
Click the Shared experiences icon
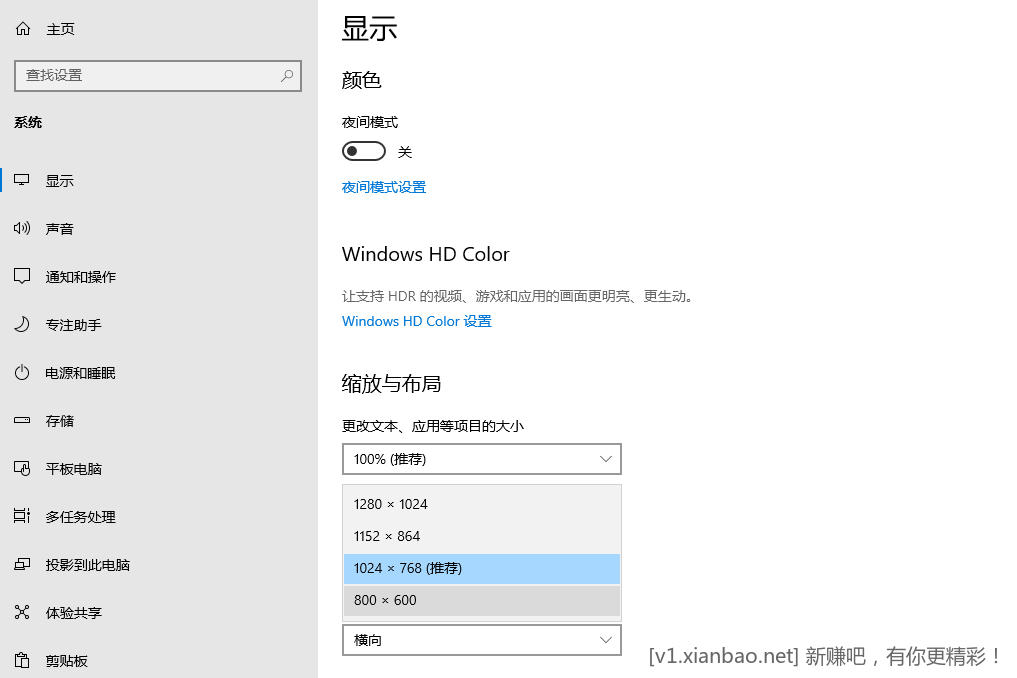pos(22,612)
